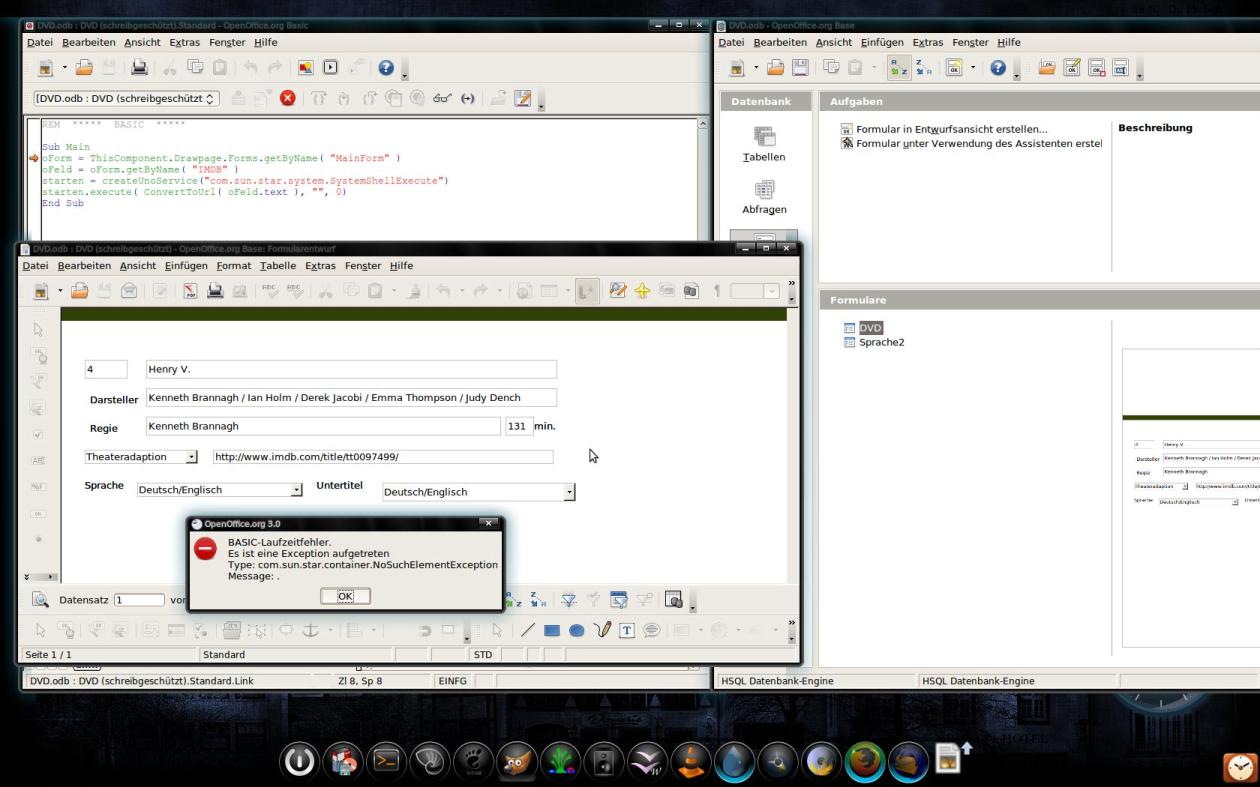Select the Line drawing tool
1260x787 pixels.
528,630
